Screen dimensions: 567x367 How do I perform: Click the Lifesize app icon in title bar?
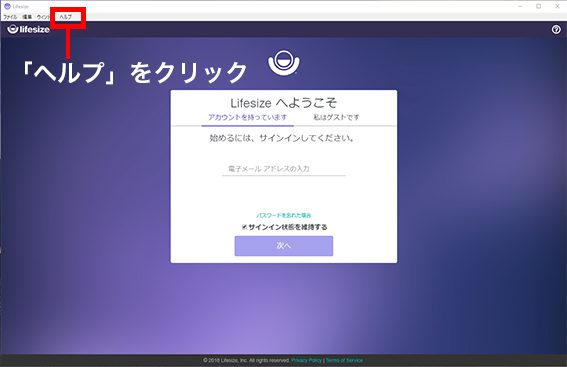[x=7, y=6]
